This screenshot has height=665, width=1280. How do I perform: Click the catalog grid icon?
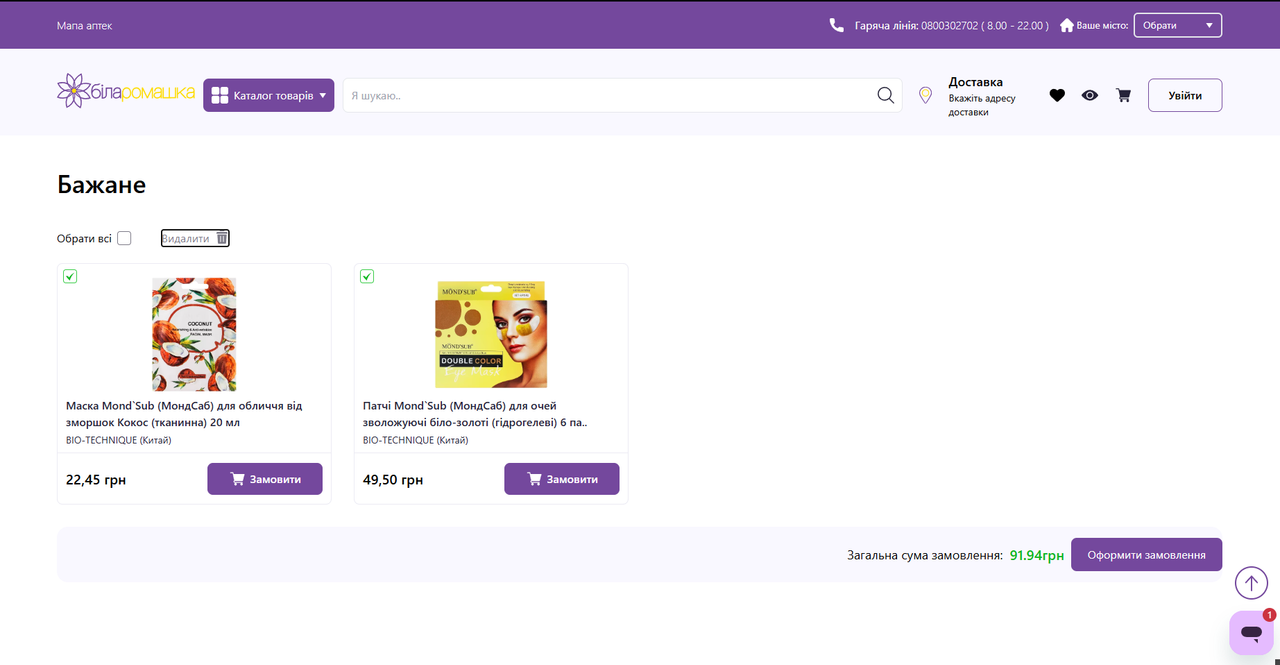click(x=220, y=96)
